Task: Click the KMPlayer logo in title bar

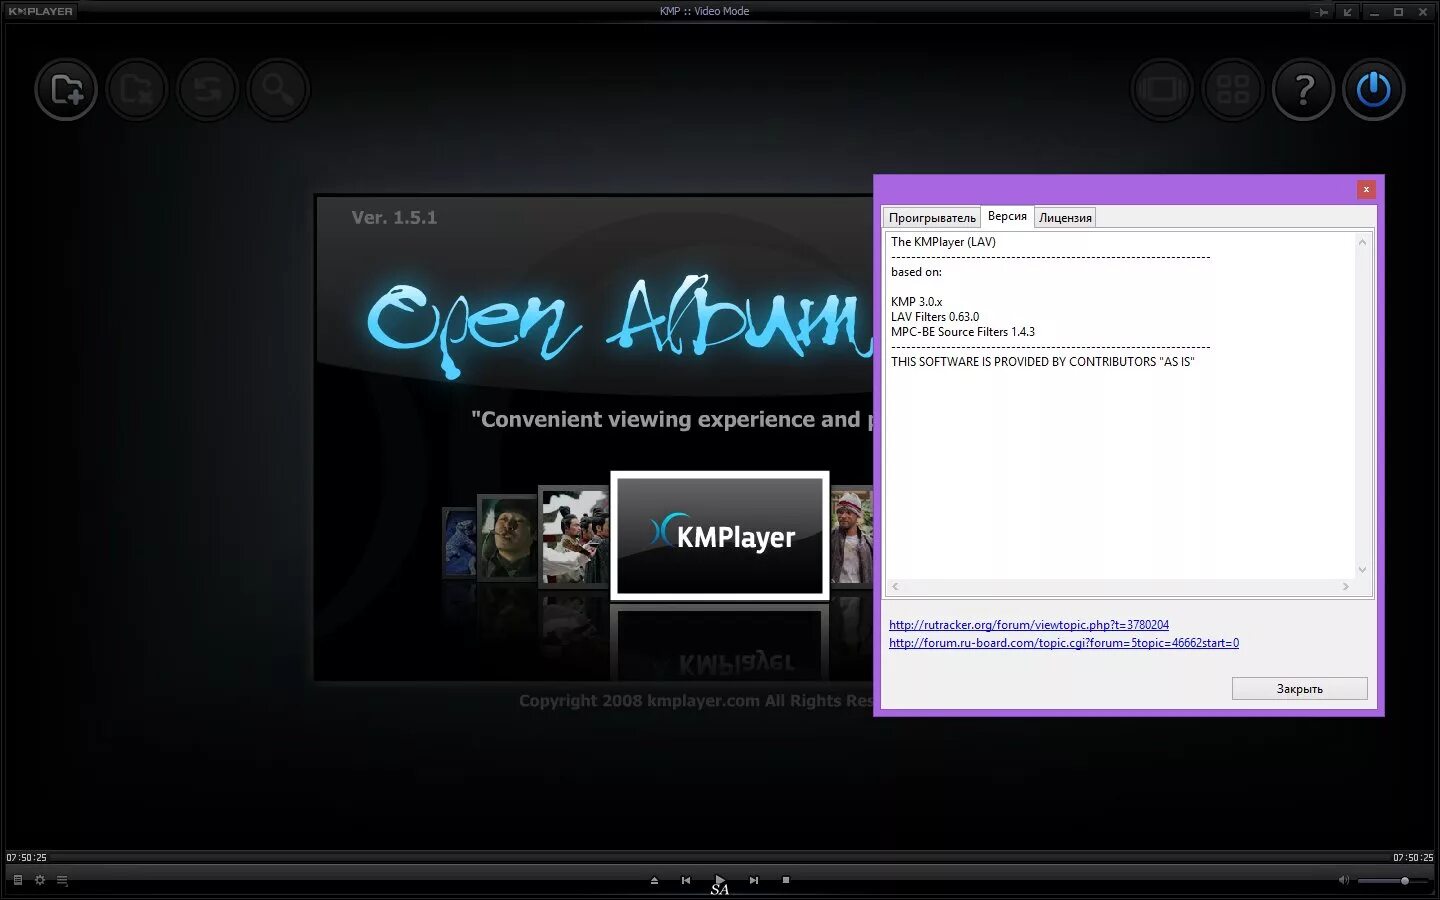Action: (x=40, y=11)
